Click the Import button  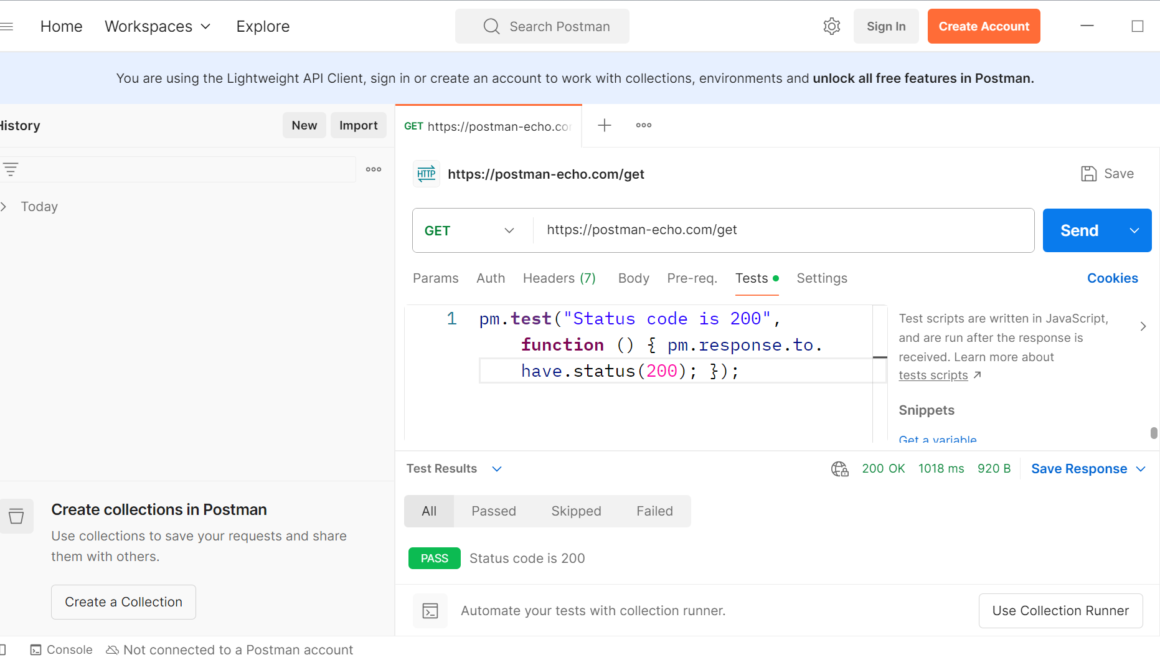[x=358, y=126]
